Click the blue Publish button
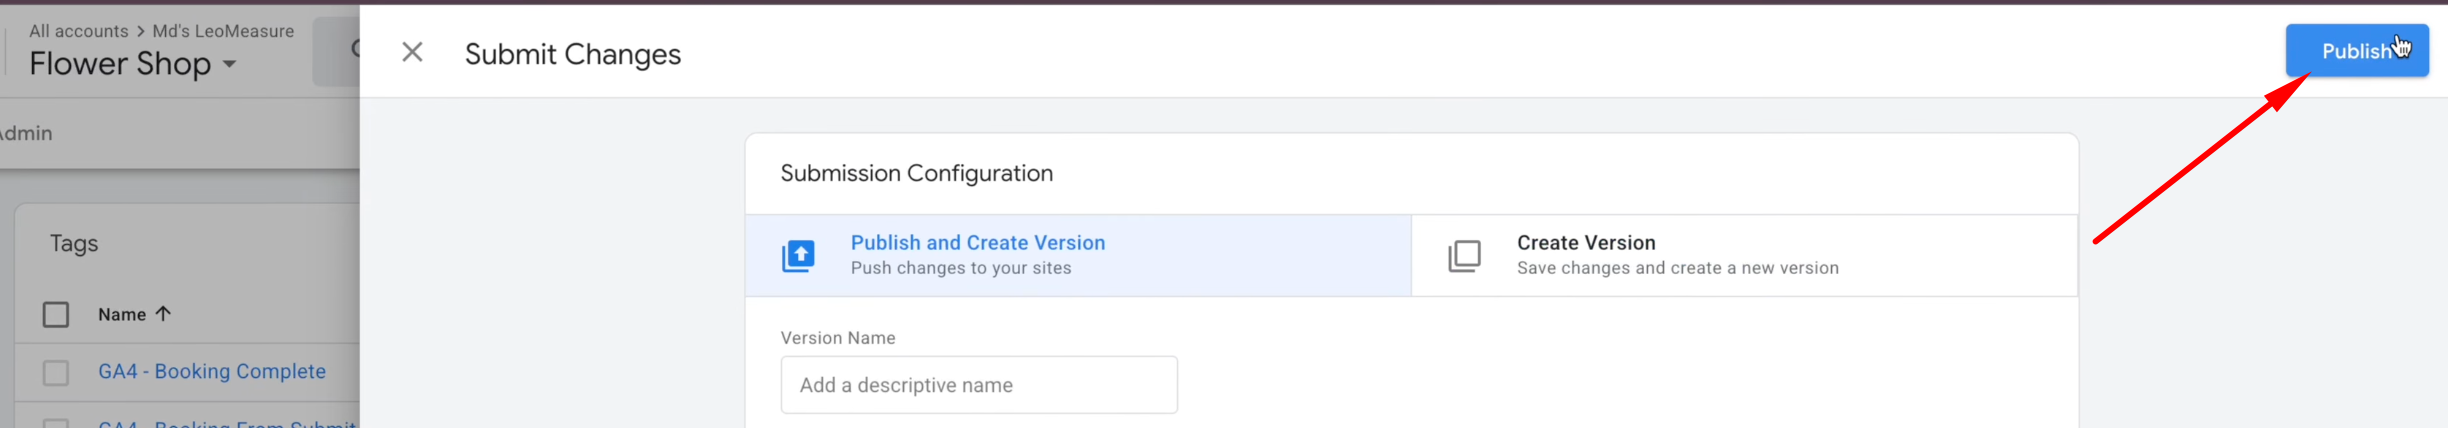 click(x=2355, y=51)
